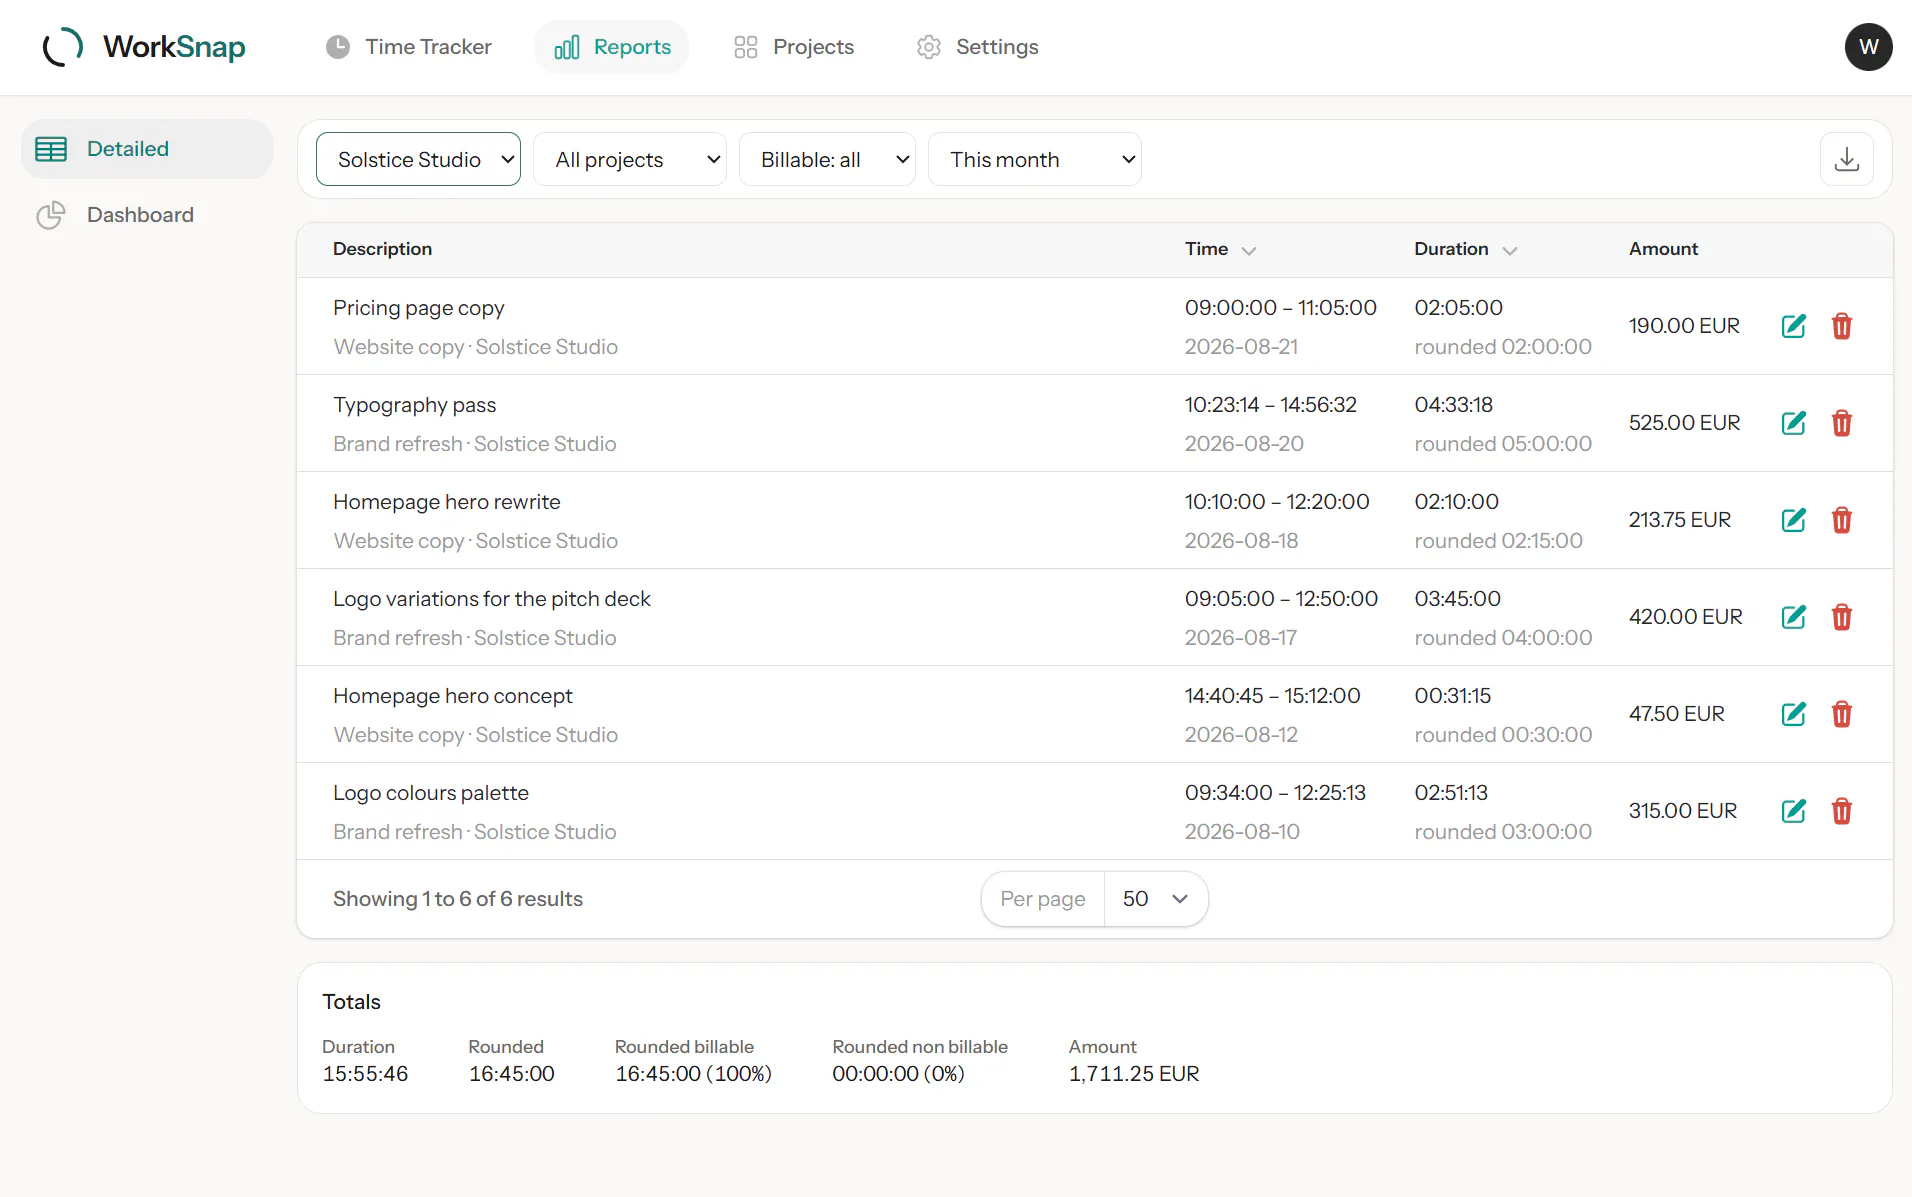Image resolution: width=1912 pixels, height=1197 pixels.
Task: Download the report export
Action: click(x=1846, y=160)
